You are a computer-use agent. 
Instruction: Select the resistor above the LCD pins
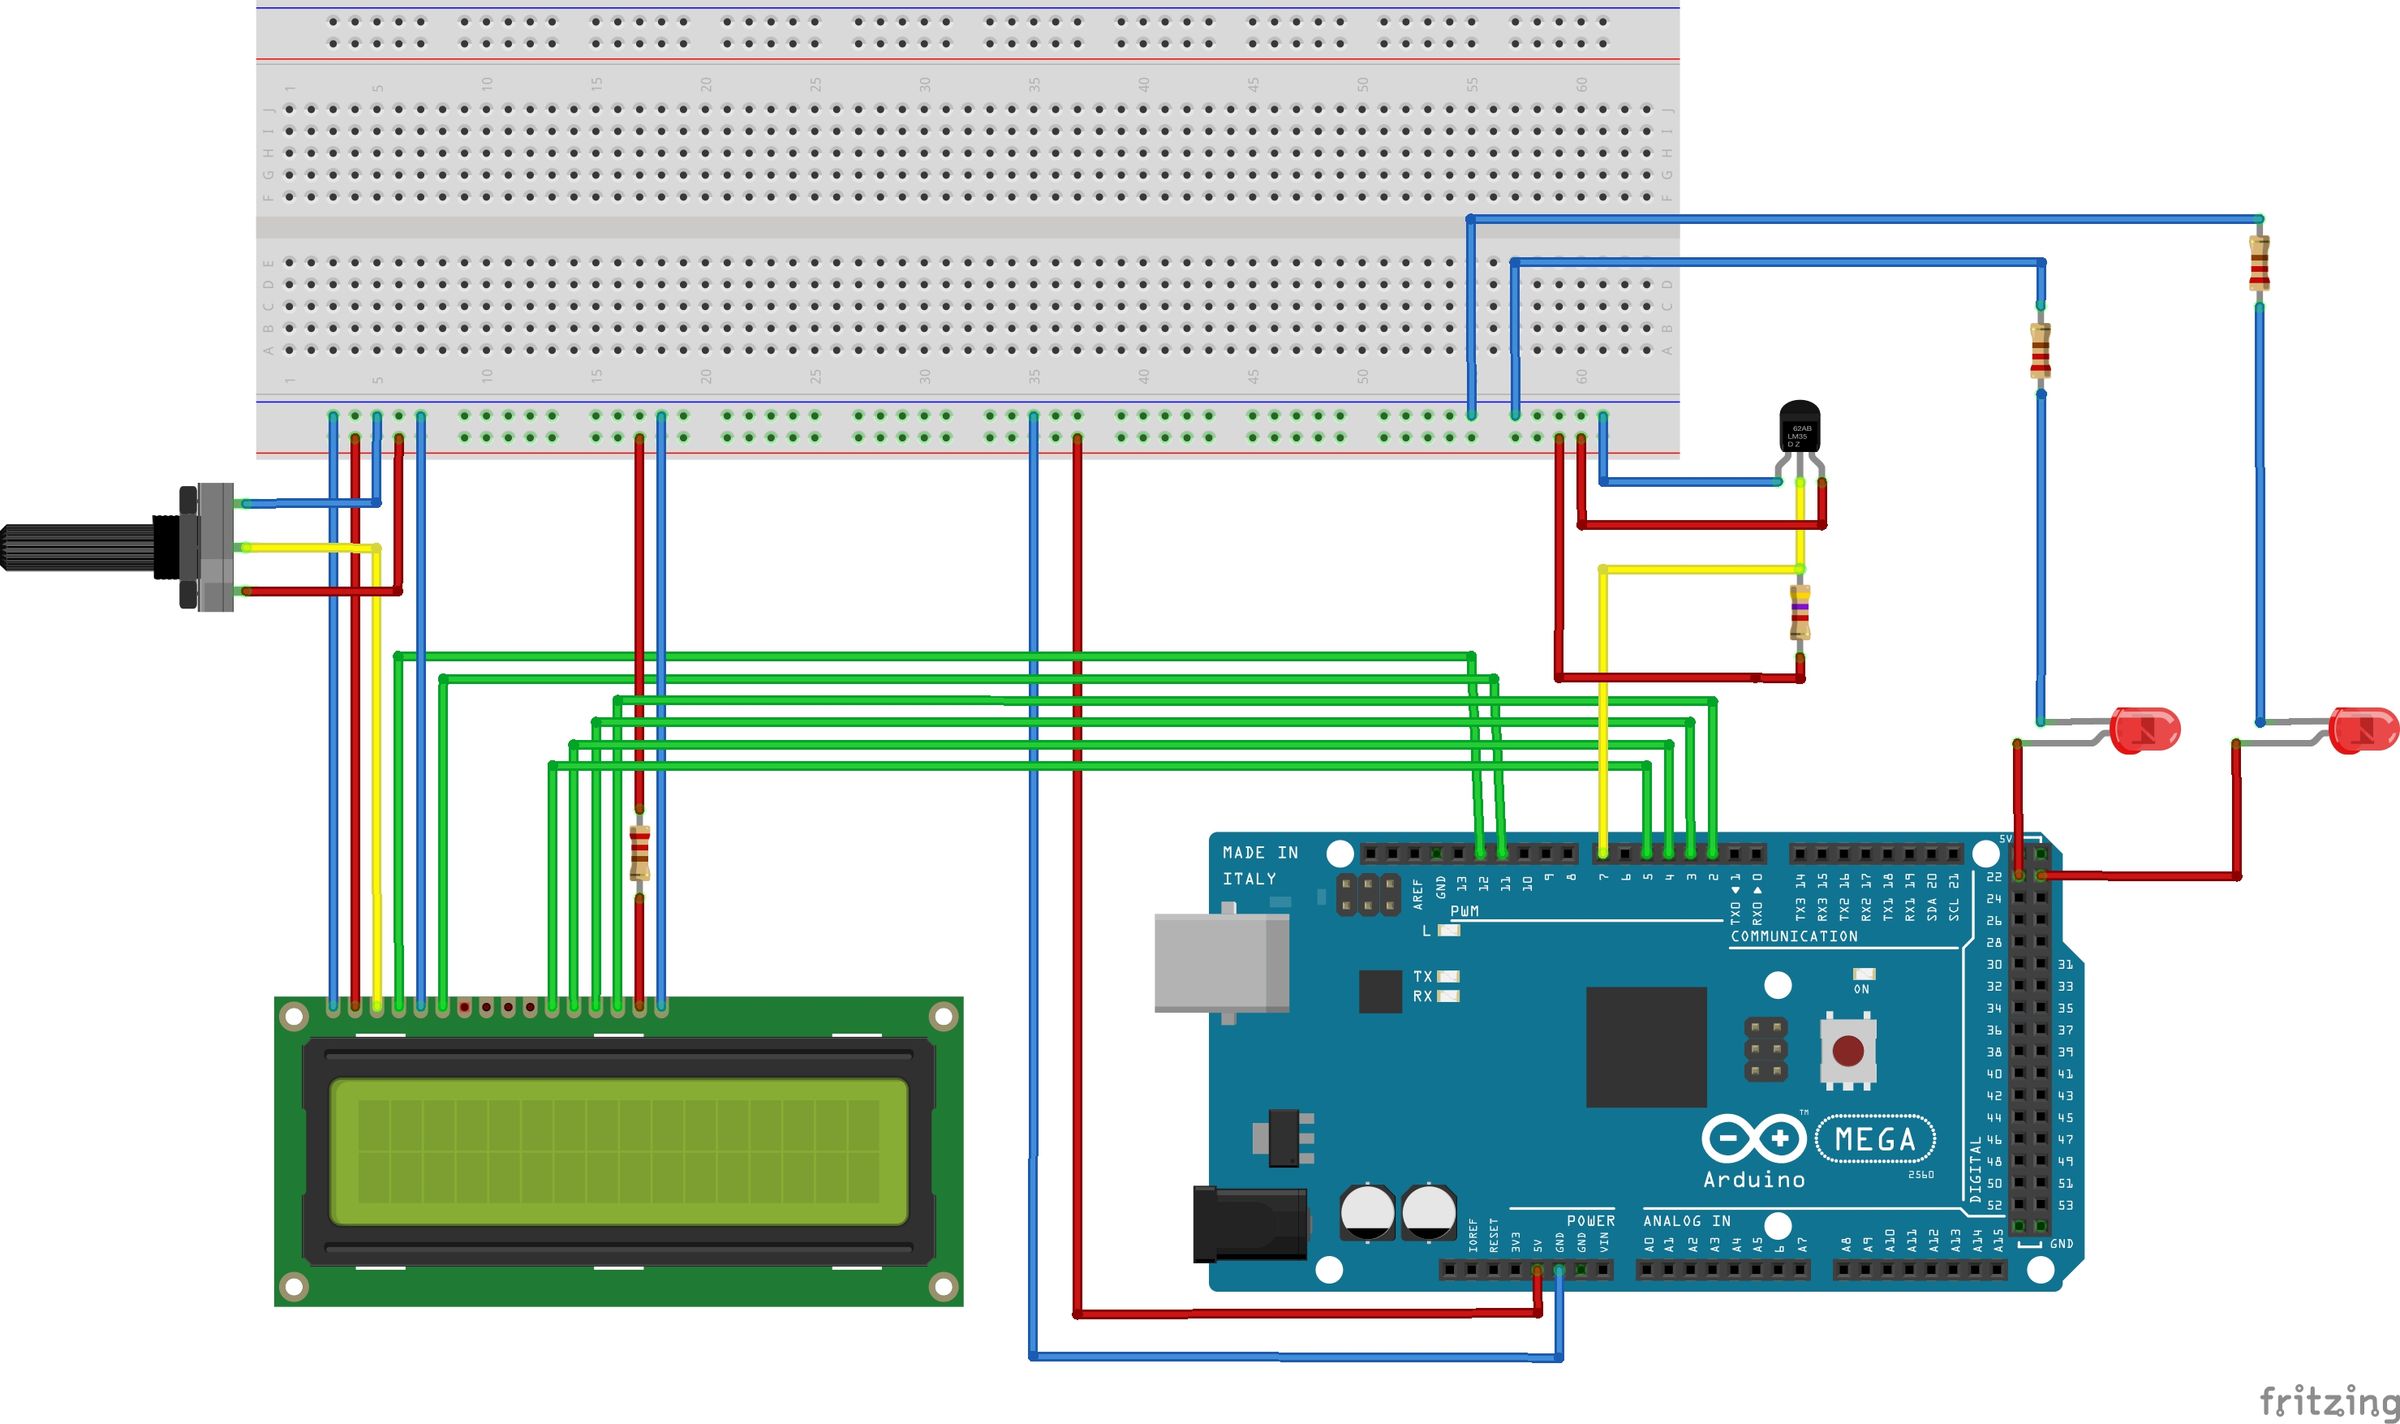click(640, 852)
